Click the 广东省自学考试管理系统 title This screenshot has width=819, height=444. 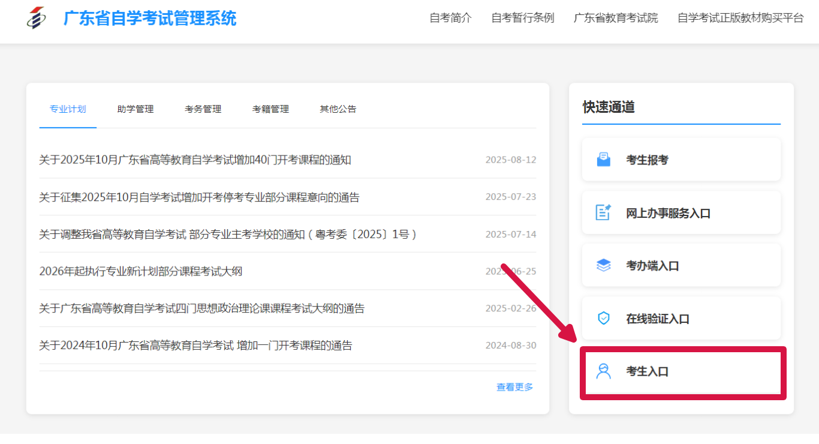pos(150,18)
